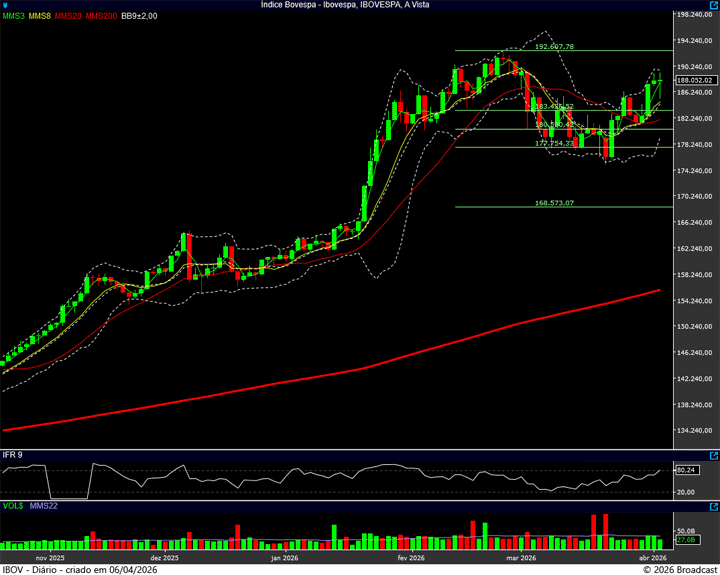The height and width of the screenshot is (575, 720).
Task: Click the BB9±2,00 Bollinger Bands label
Action: [140, 16]
